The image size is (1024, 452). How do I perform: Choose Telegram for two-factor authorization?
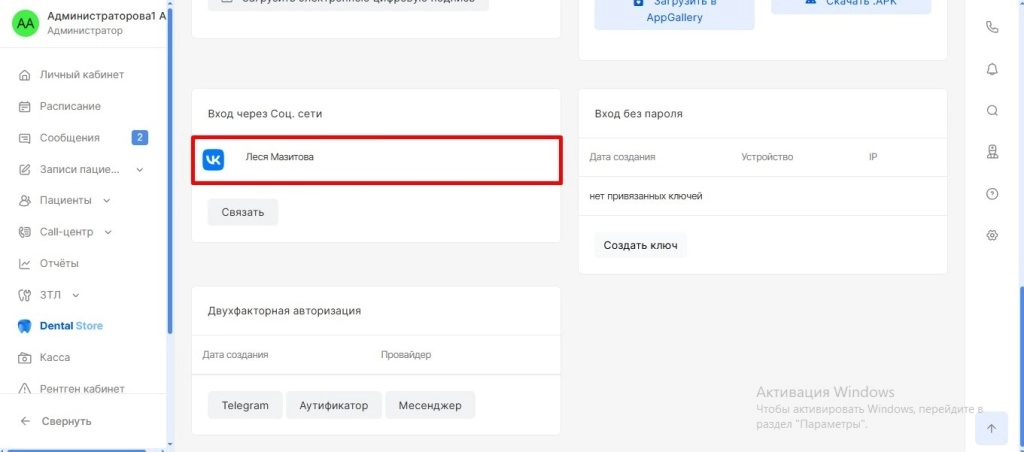(245, 405)
